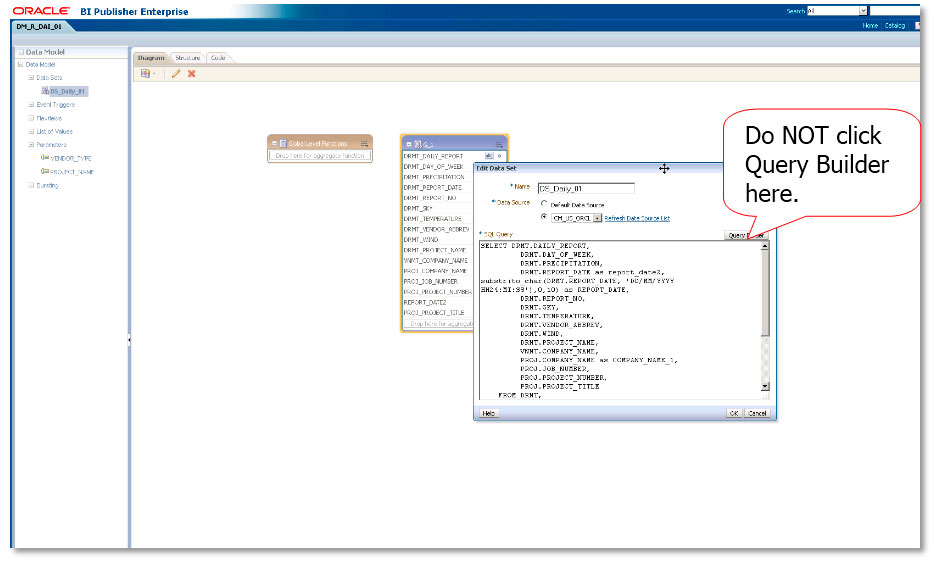Expand the List of Values node
The image size is (934, 561).
pos(31,131)
